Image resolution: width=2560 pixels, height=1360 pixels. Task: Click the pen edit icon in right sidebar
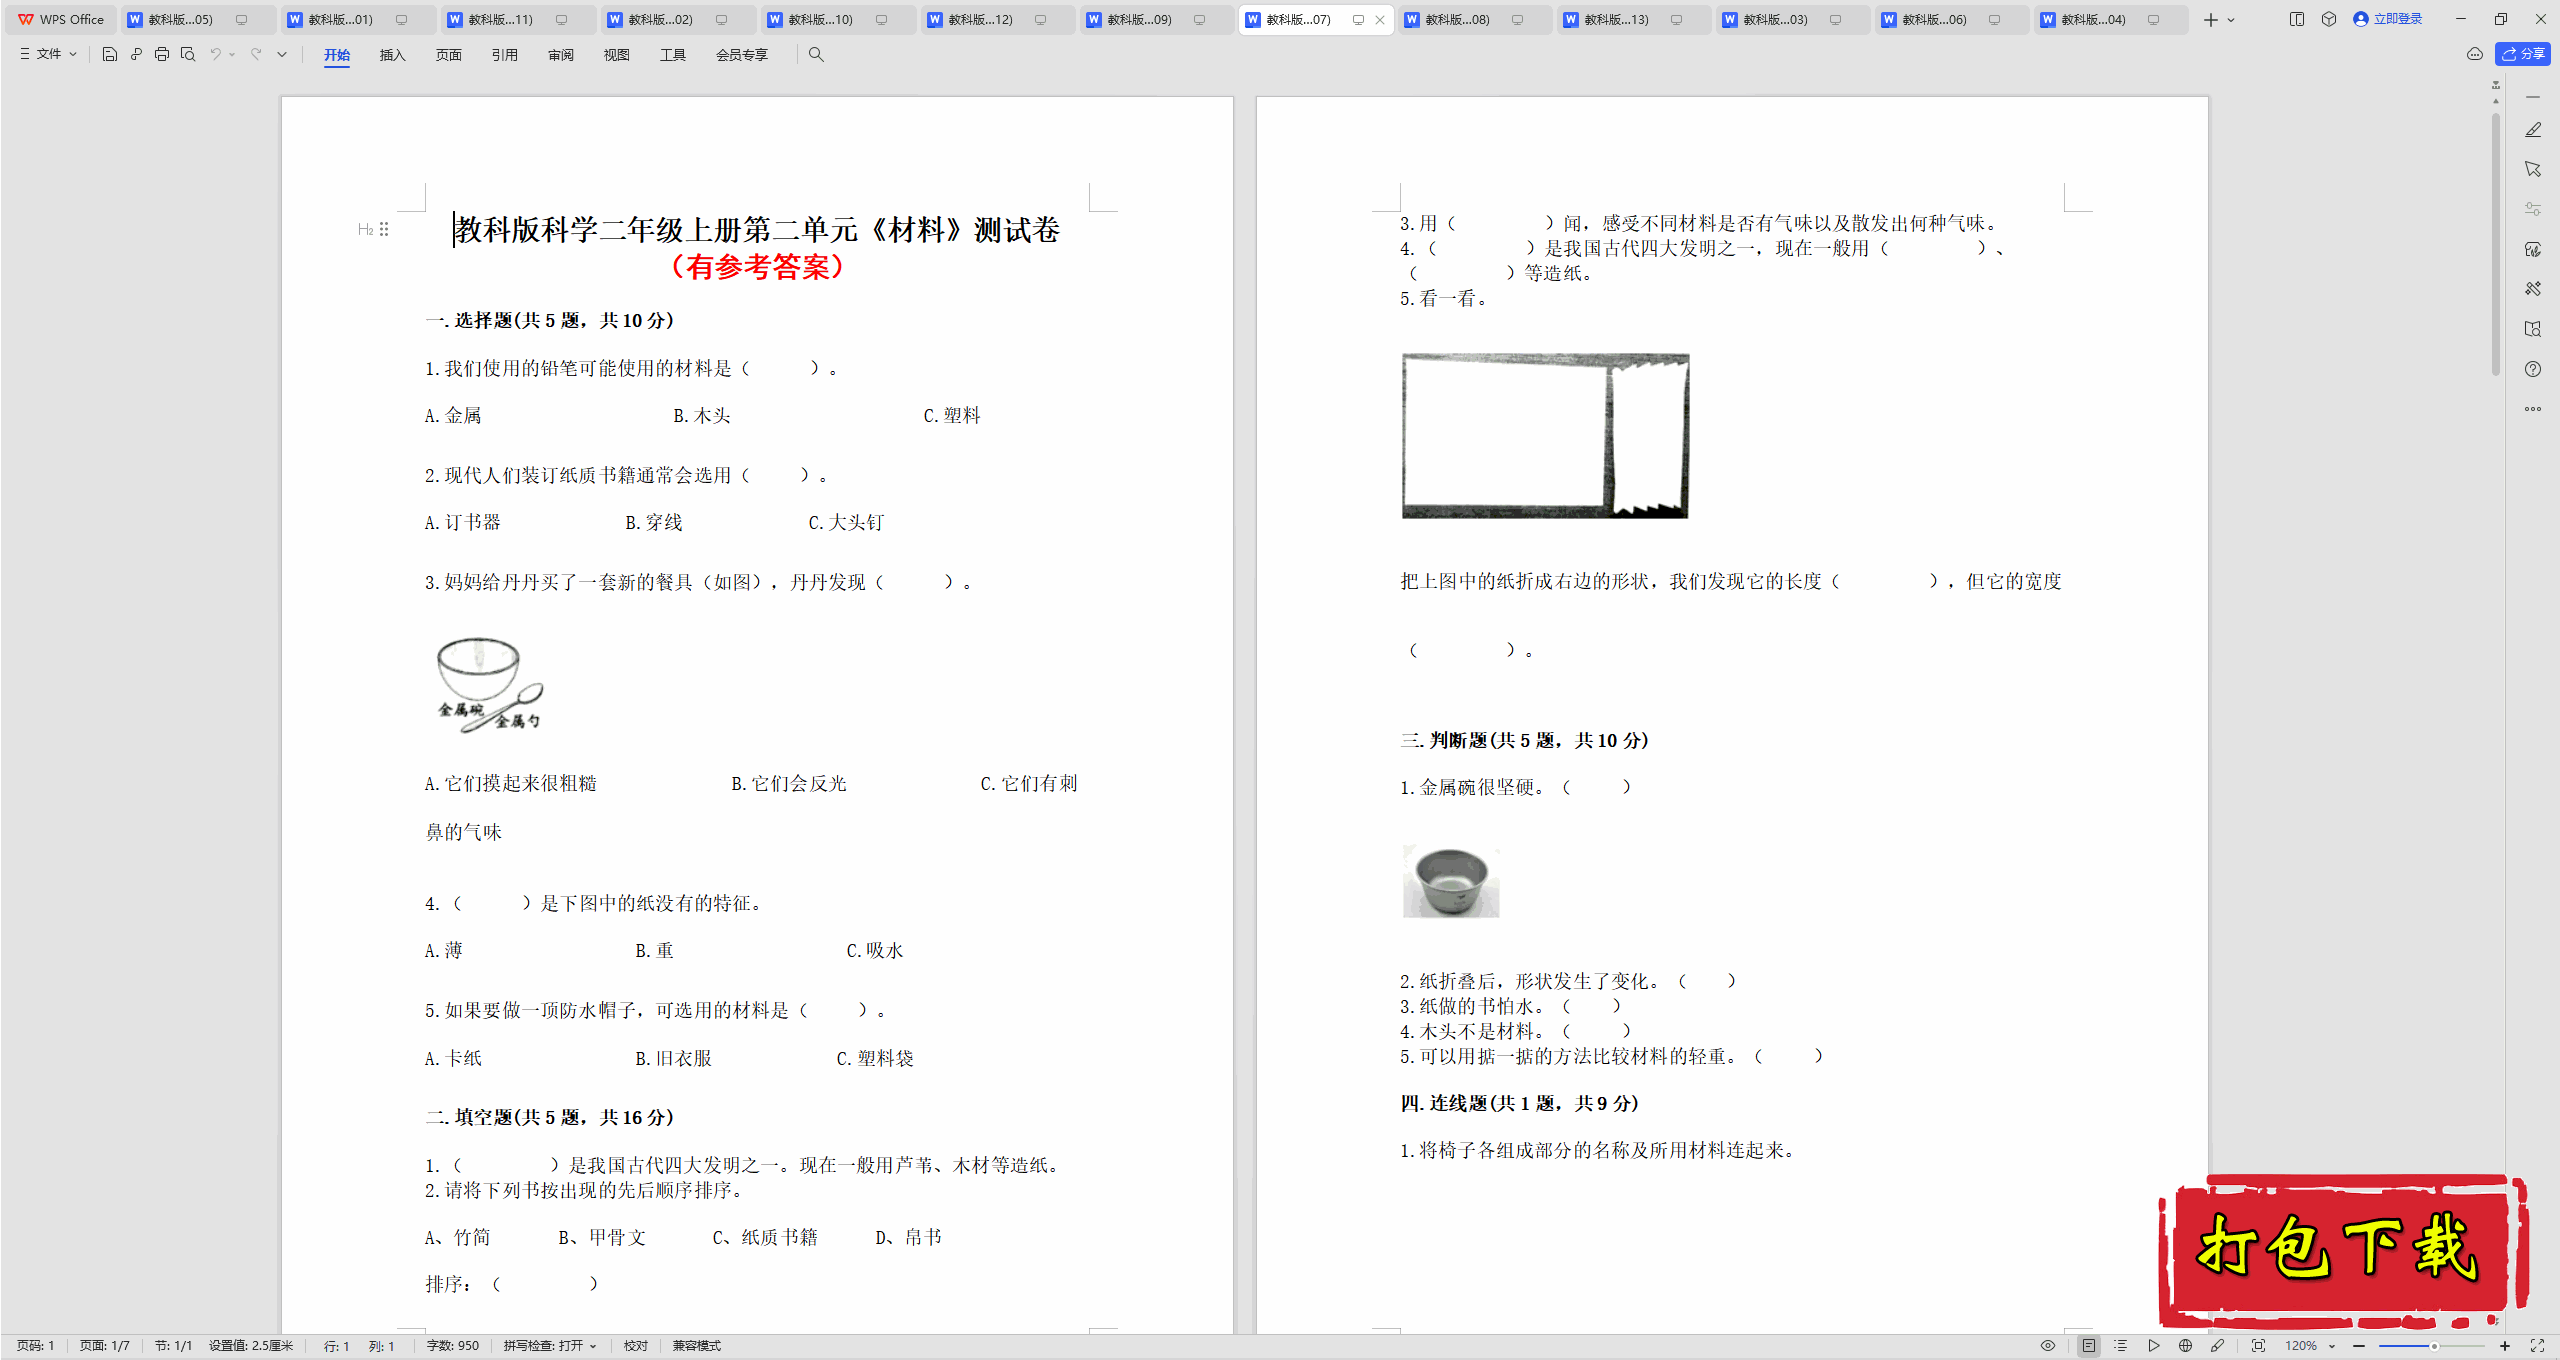click(2533, 130)
